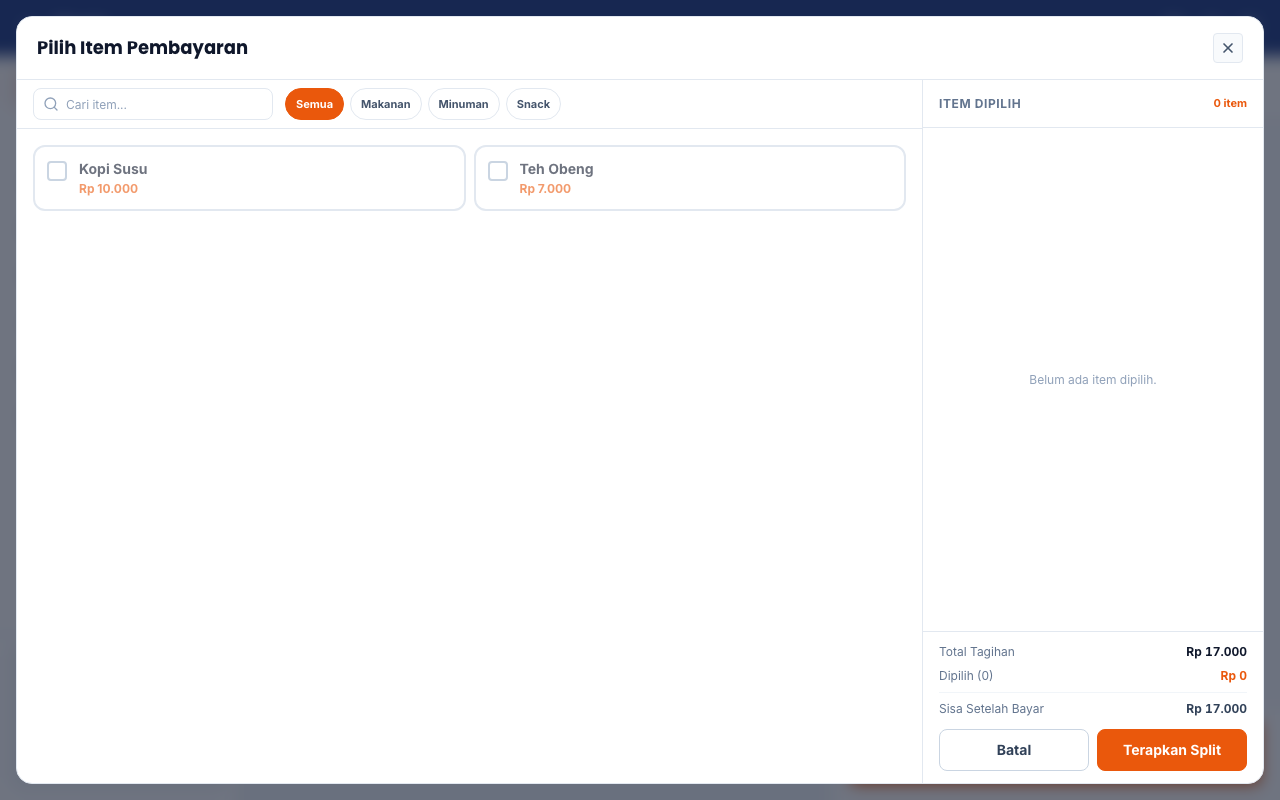Tick the Kopi Susu checkbox

[57, 171]
